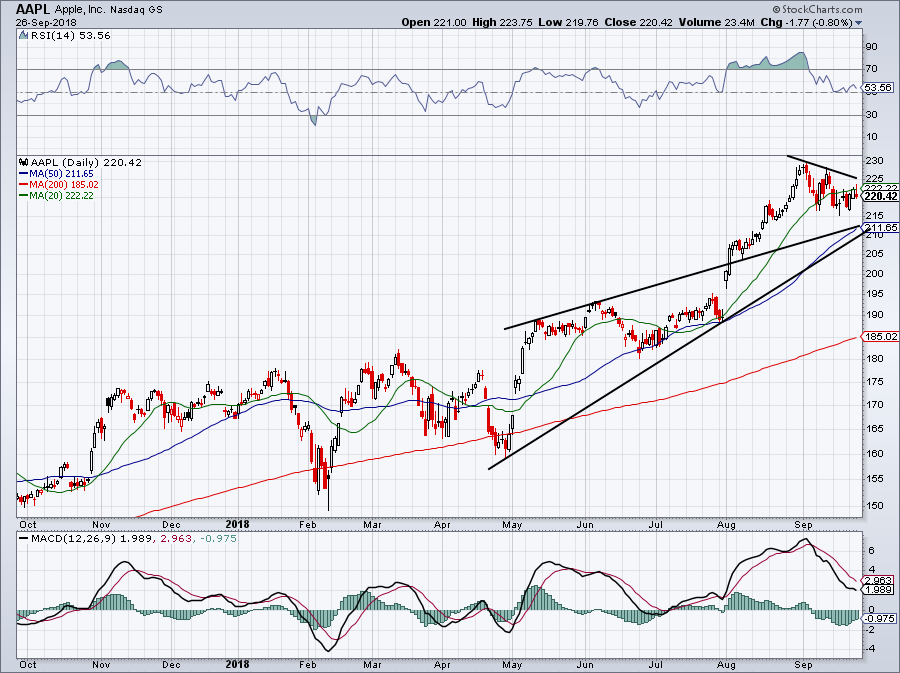Image resolution: width=900 pixels, height=673 pixels.
Task: Click the 'Low 219.76' quote value
Action: 568,22
